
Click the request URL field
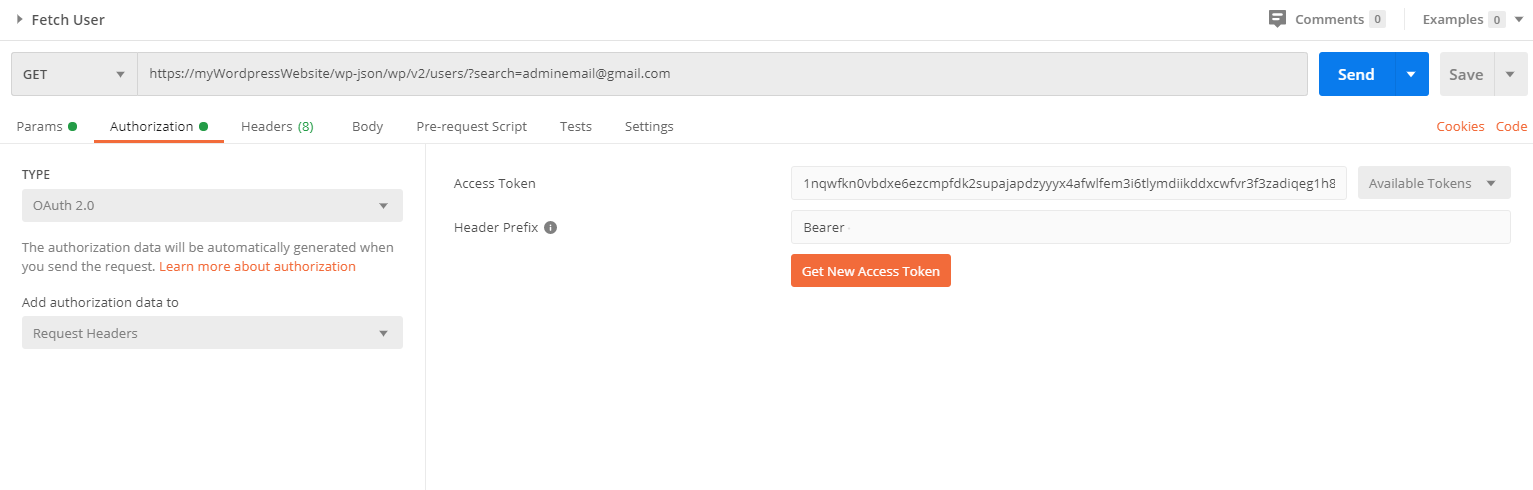tap(722, 74)
